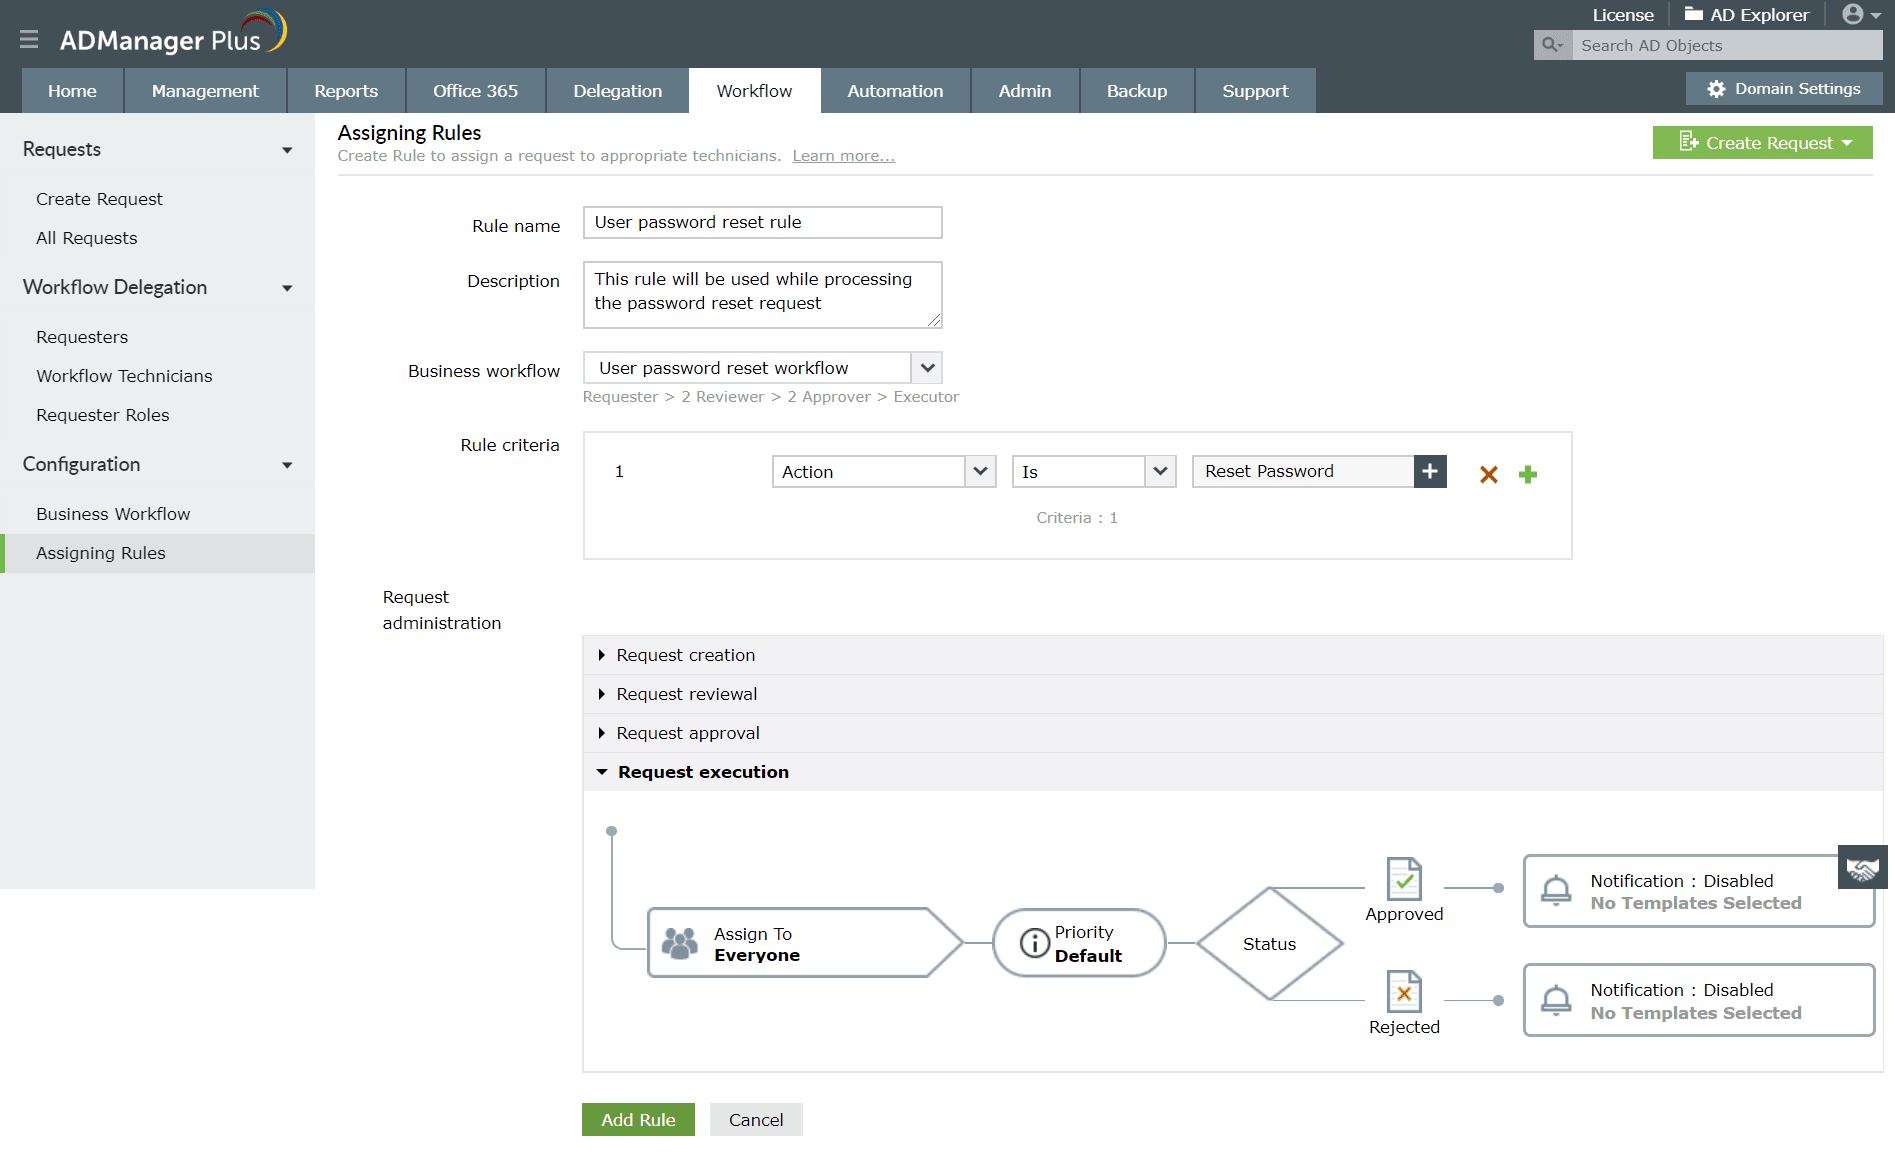
Task: Click the Search AD Objects magnifier icon
Action: coord(1551,45)
